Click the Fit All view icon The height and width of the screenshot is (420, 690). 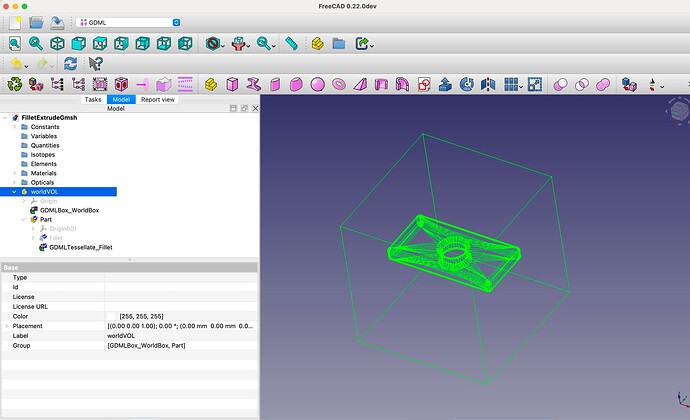15,44
